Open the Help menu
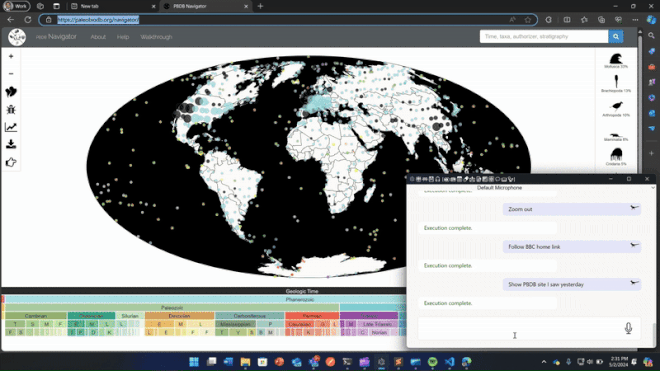 (123, 37)
